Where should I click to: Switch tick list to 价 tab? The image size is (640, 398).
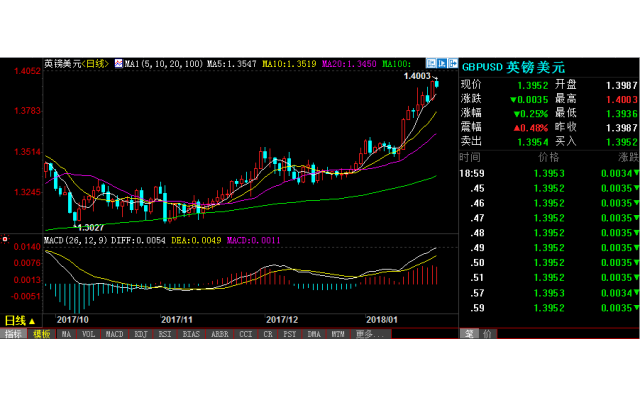pyautogui.click(x=487, y=334)
